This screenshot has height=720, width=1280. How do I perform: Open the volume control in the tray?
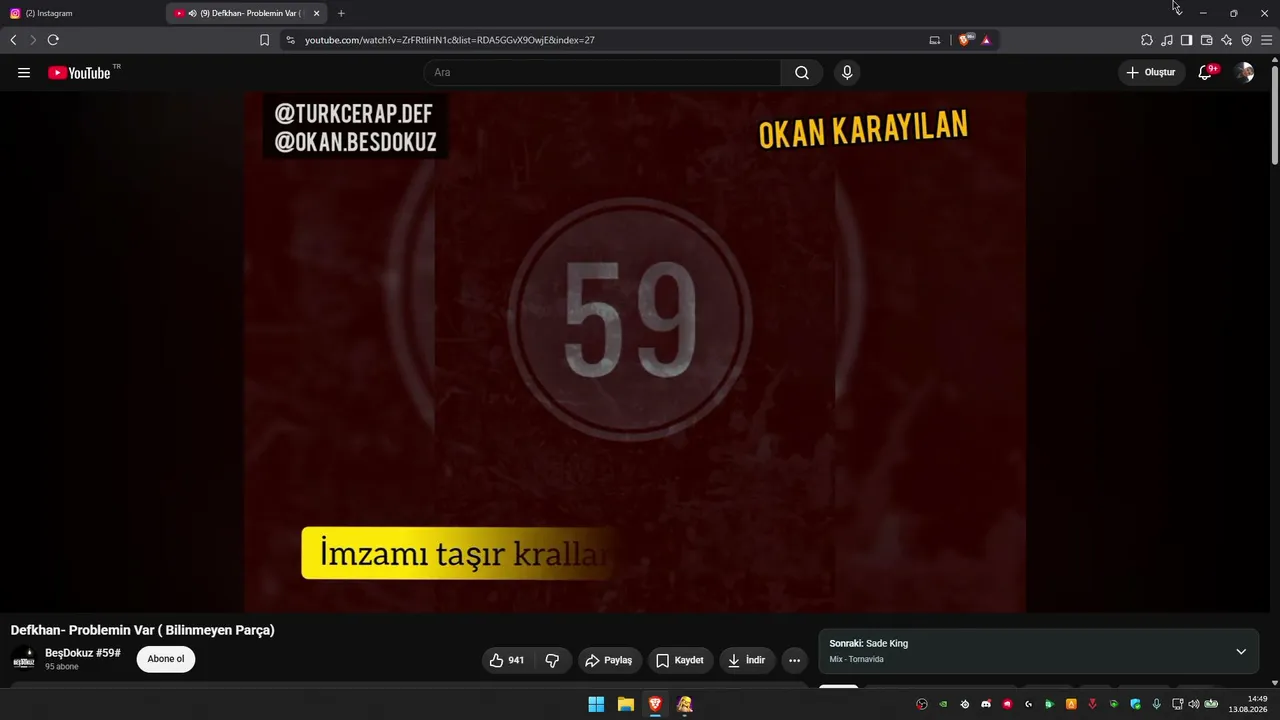point(1194,704)
